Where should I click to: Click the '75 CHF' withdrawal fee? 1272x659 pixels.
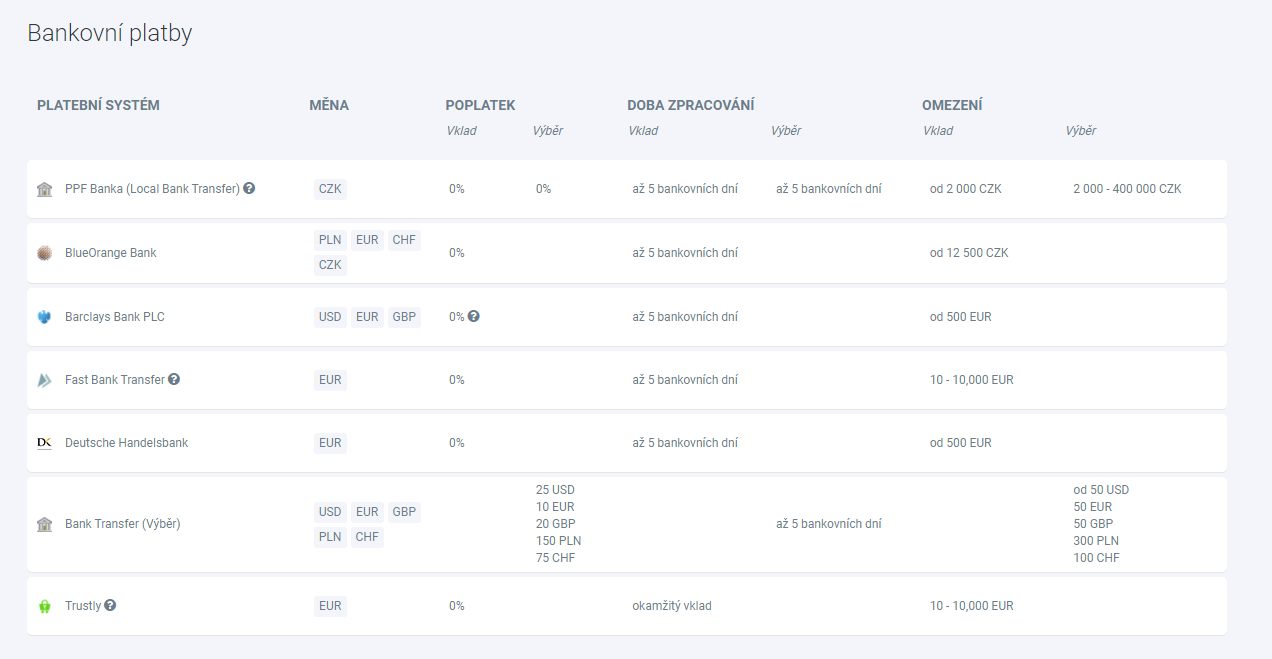tap(556, 558)
